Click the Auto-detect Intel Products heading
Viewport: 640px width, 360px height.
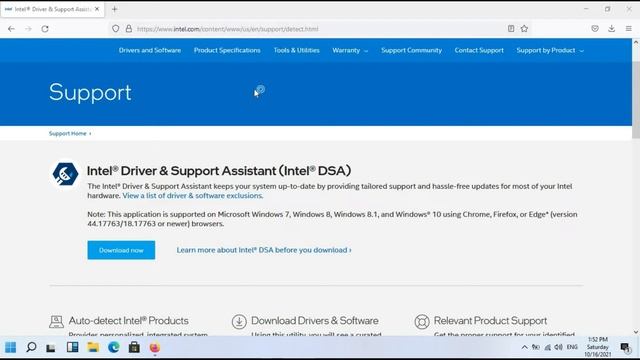[x=129, y=320]
